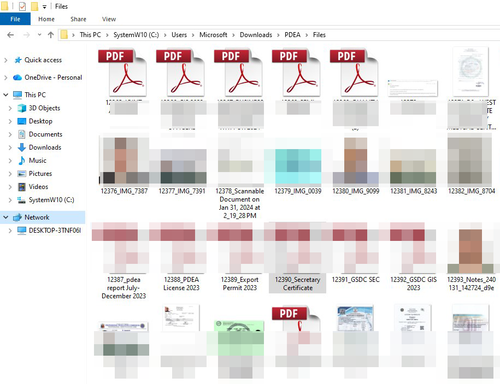Click the Back navigation arrow

pyautogui.click(x=11, y=35)
